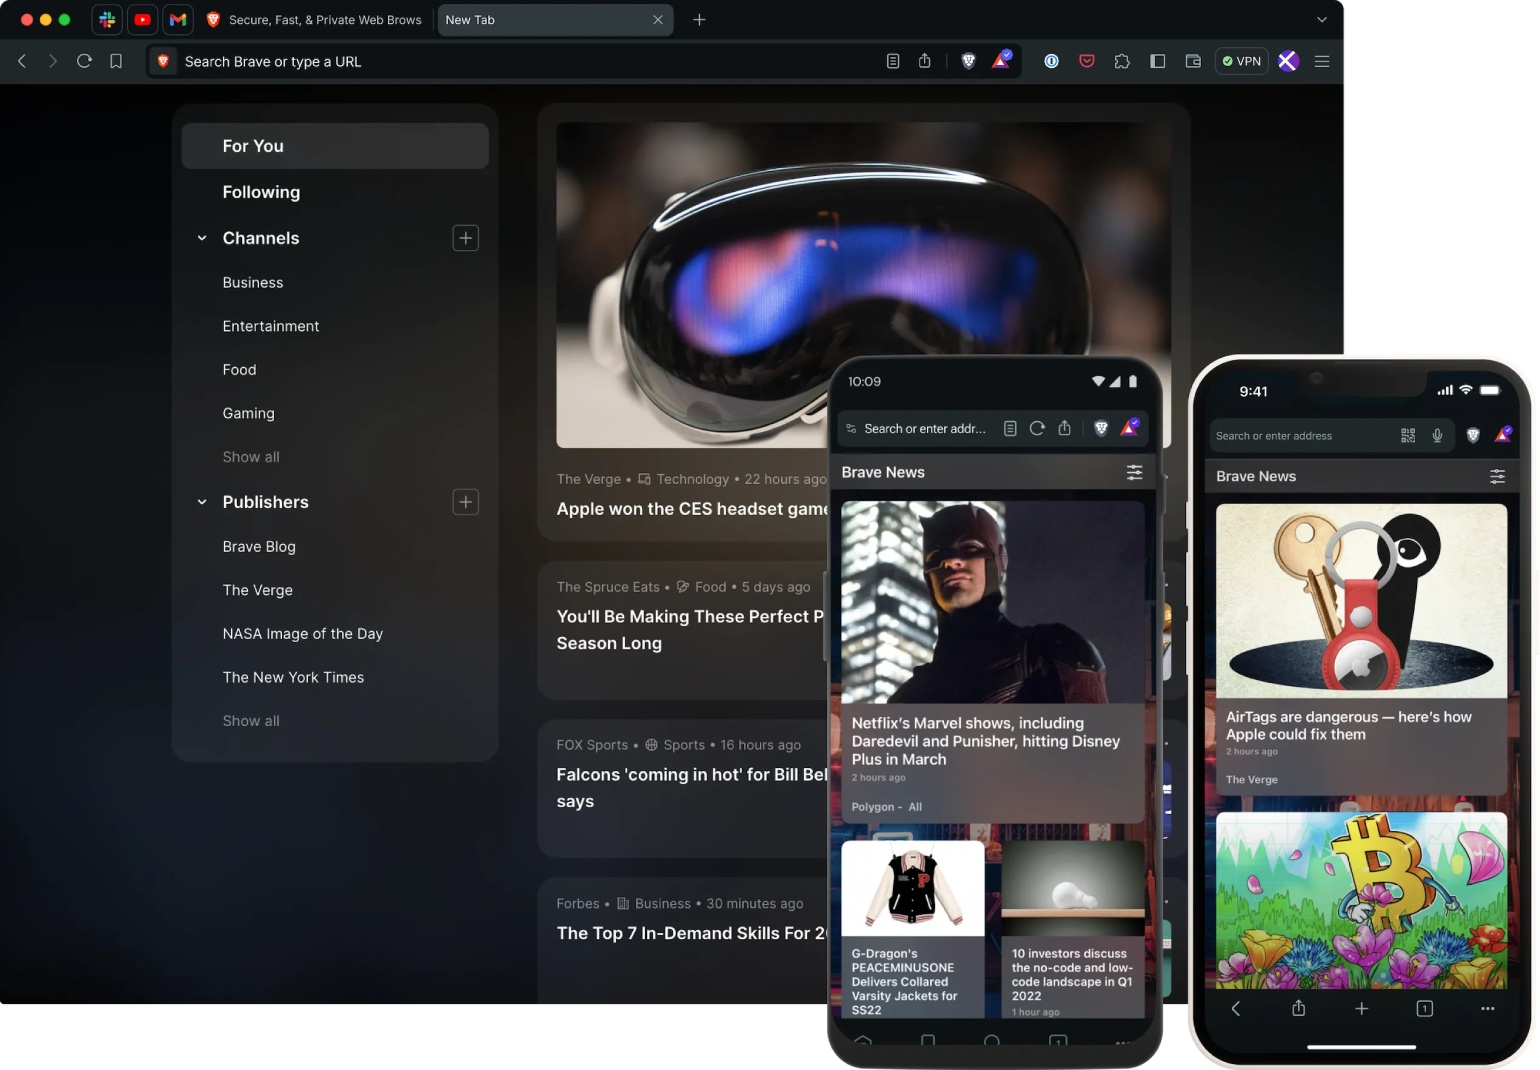Open reader mode icon in desktop address bar
The image size is (1540, 1070).
click(893, 61)
